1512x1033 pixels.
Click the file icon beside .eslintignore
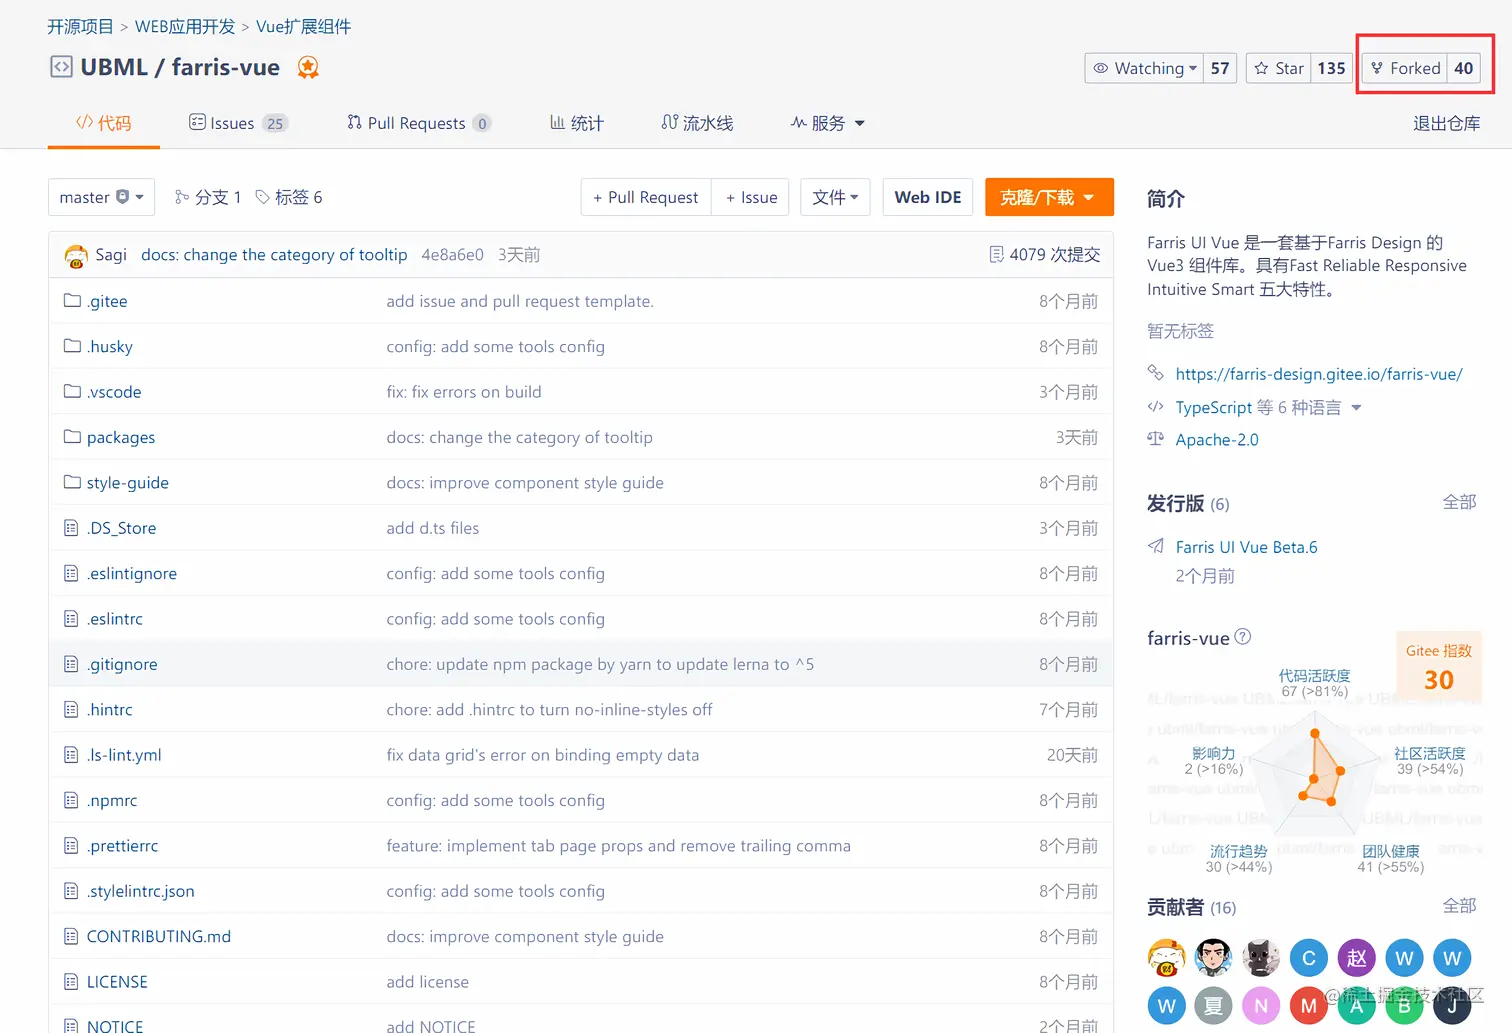[71, 573]
